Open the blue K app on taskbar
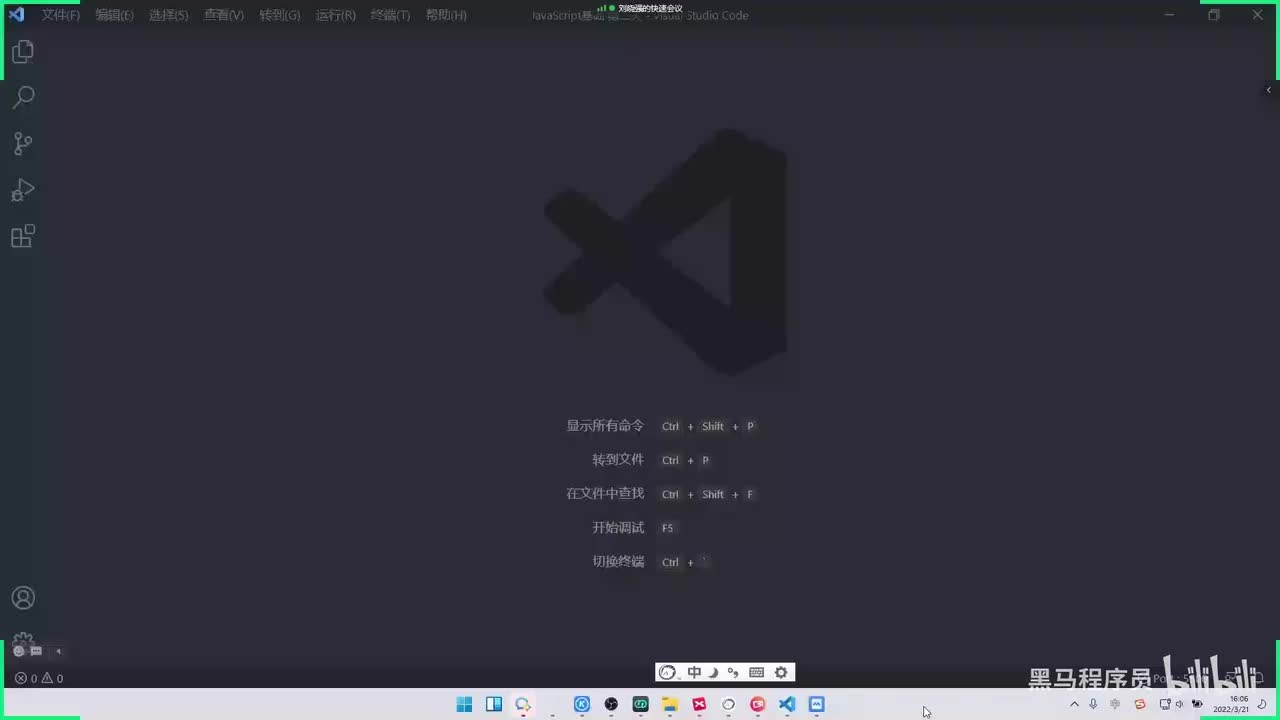The height and width of the screenshot is (720, 1280). tap(582, 704)
